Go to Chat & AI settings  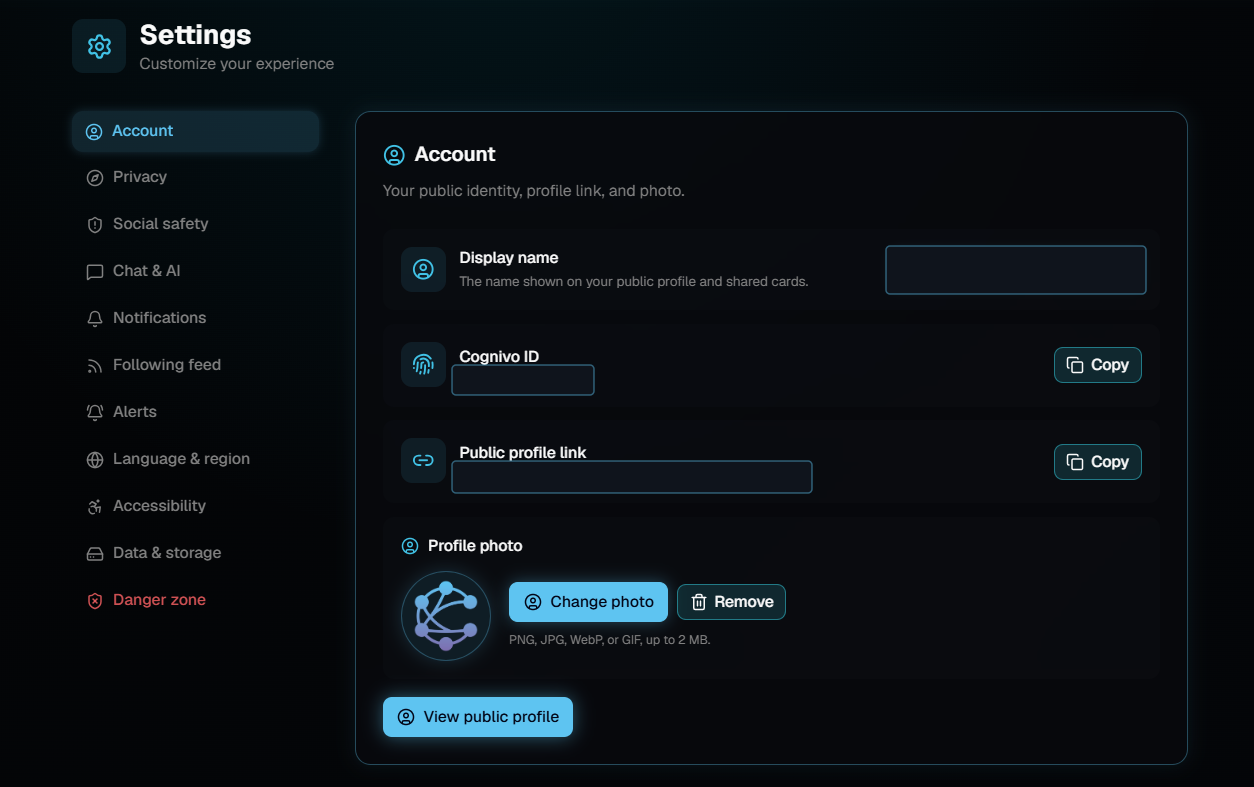pos(196,271)
